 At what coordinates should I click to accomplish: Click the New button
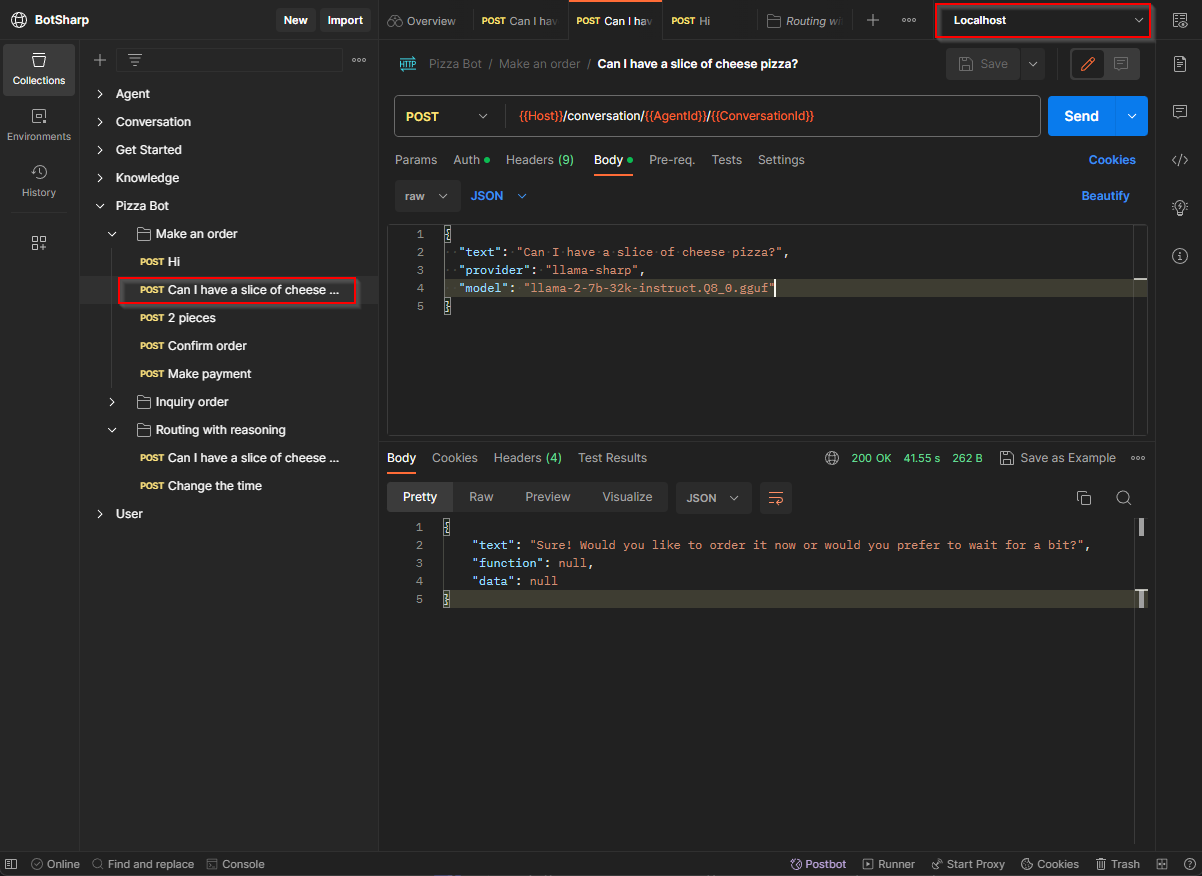(296, 20)
